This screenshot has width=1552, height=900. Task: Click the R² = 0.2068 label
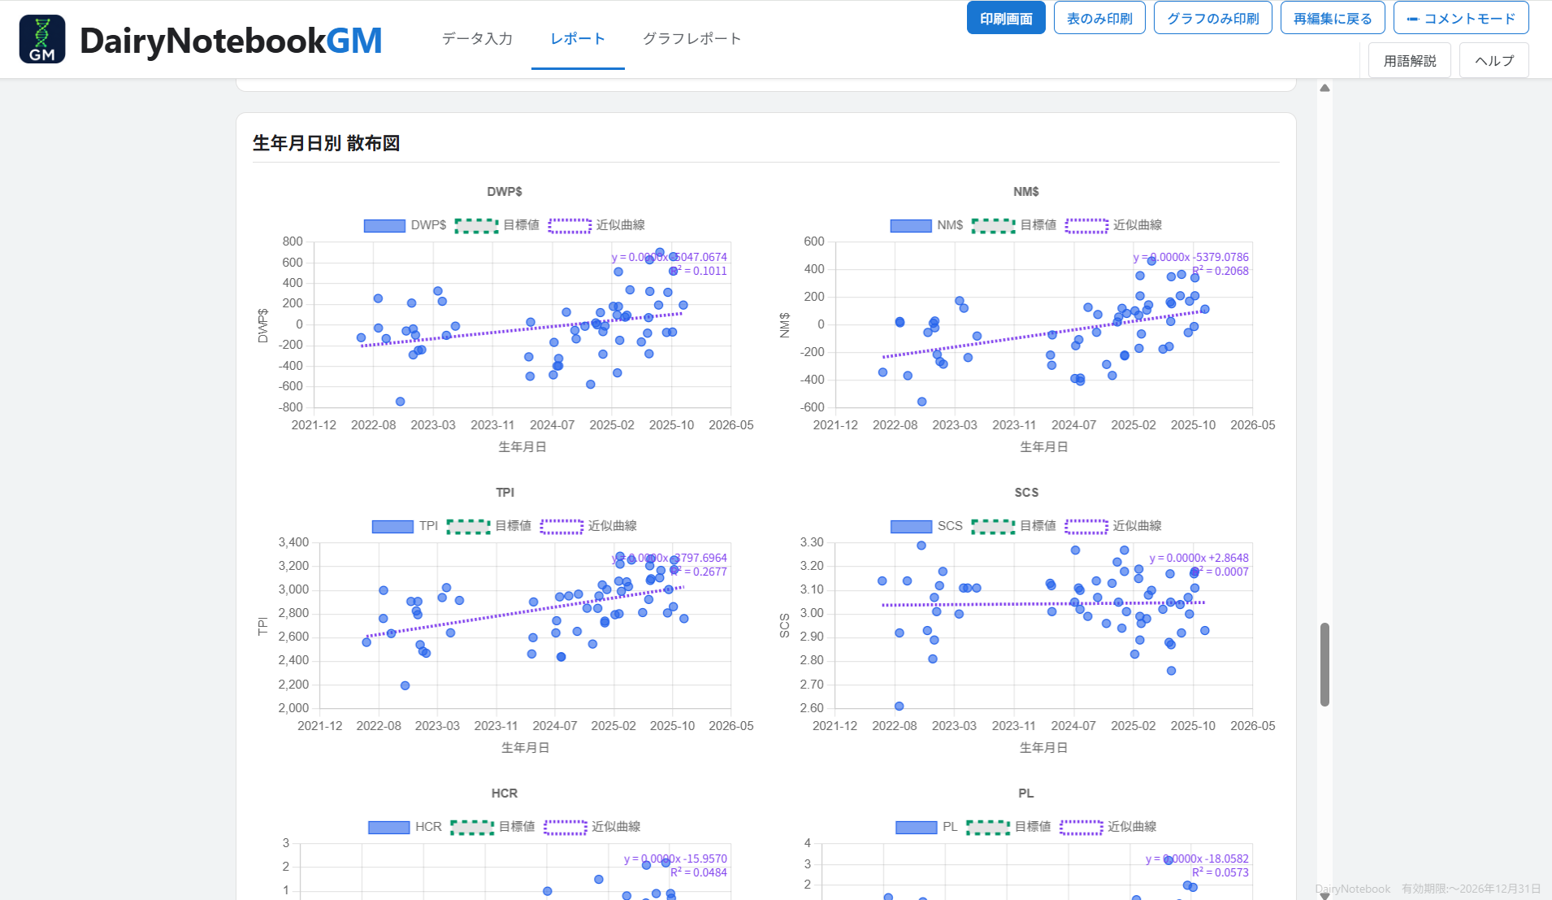(1220, 271)
